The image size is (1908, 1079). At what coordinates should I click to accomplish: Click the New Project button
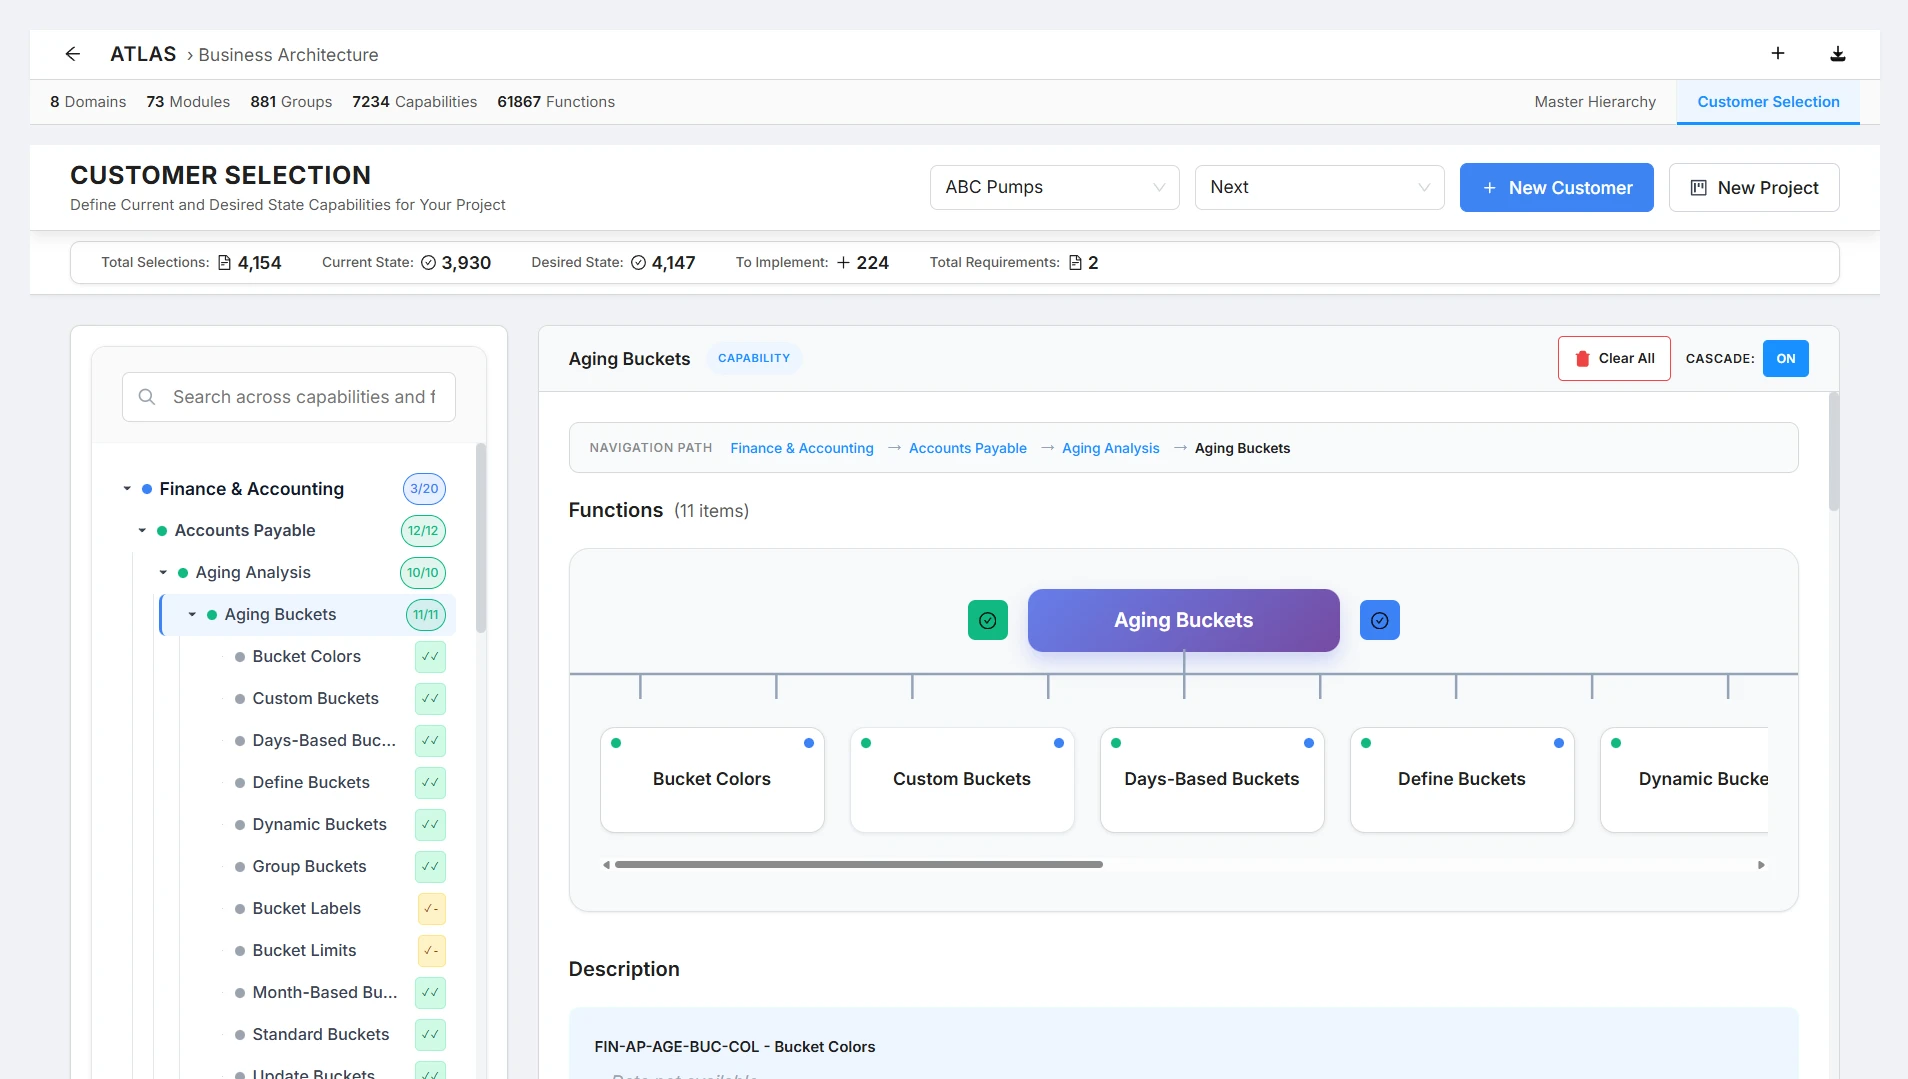click(1754, 187)
